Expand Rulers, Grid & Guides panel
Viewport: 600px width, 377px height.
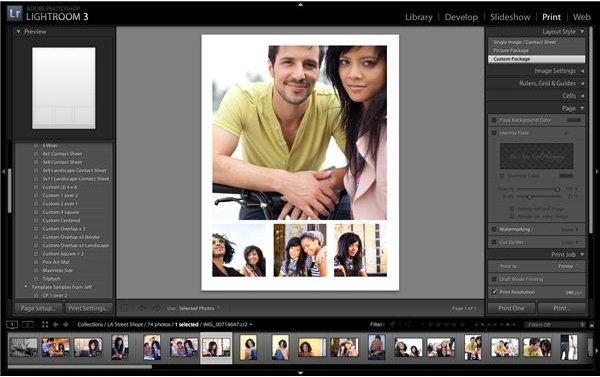582,83
